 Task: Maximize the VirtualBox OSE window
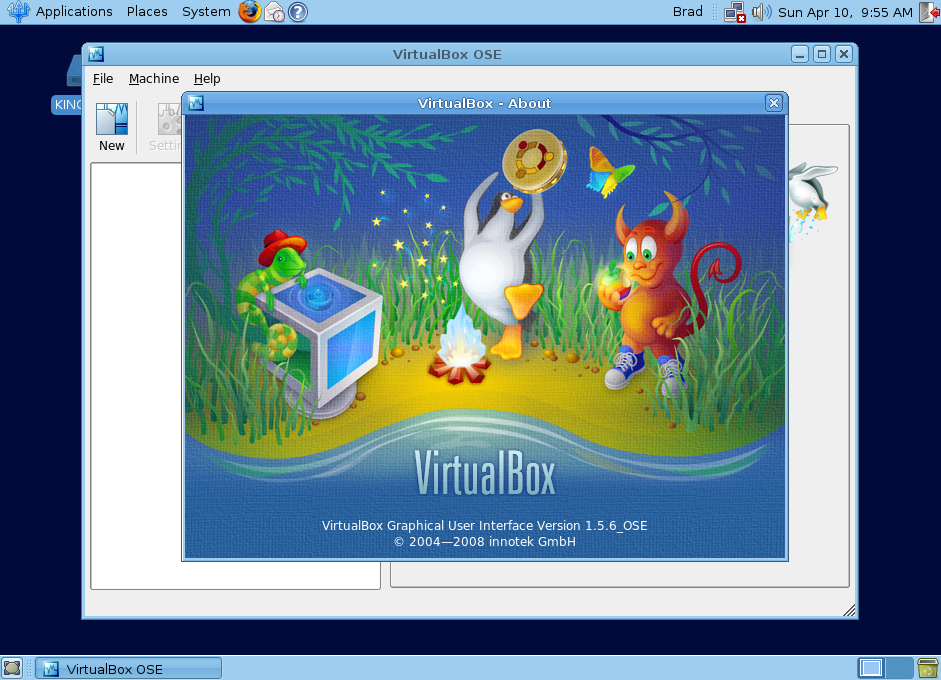point(822,54)
